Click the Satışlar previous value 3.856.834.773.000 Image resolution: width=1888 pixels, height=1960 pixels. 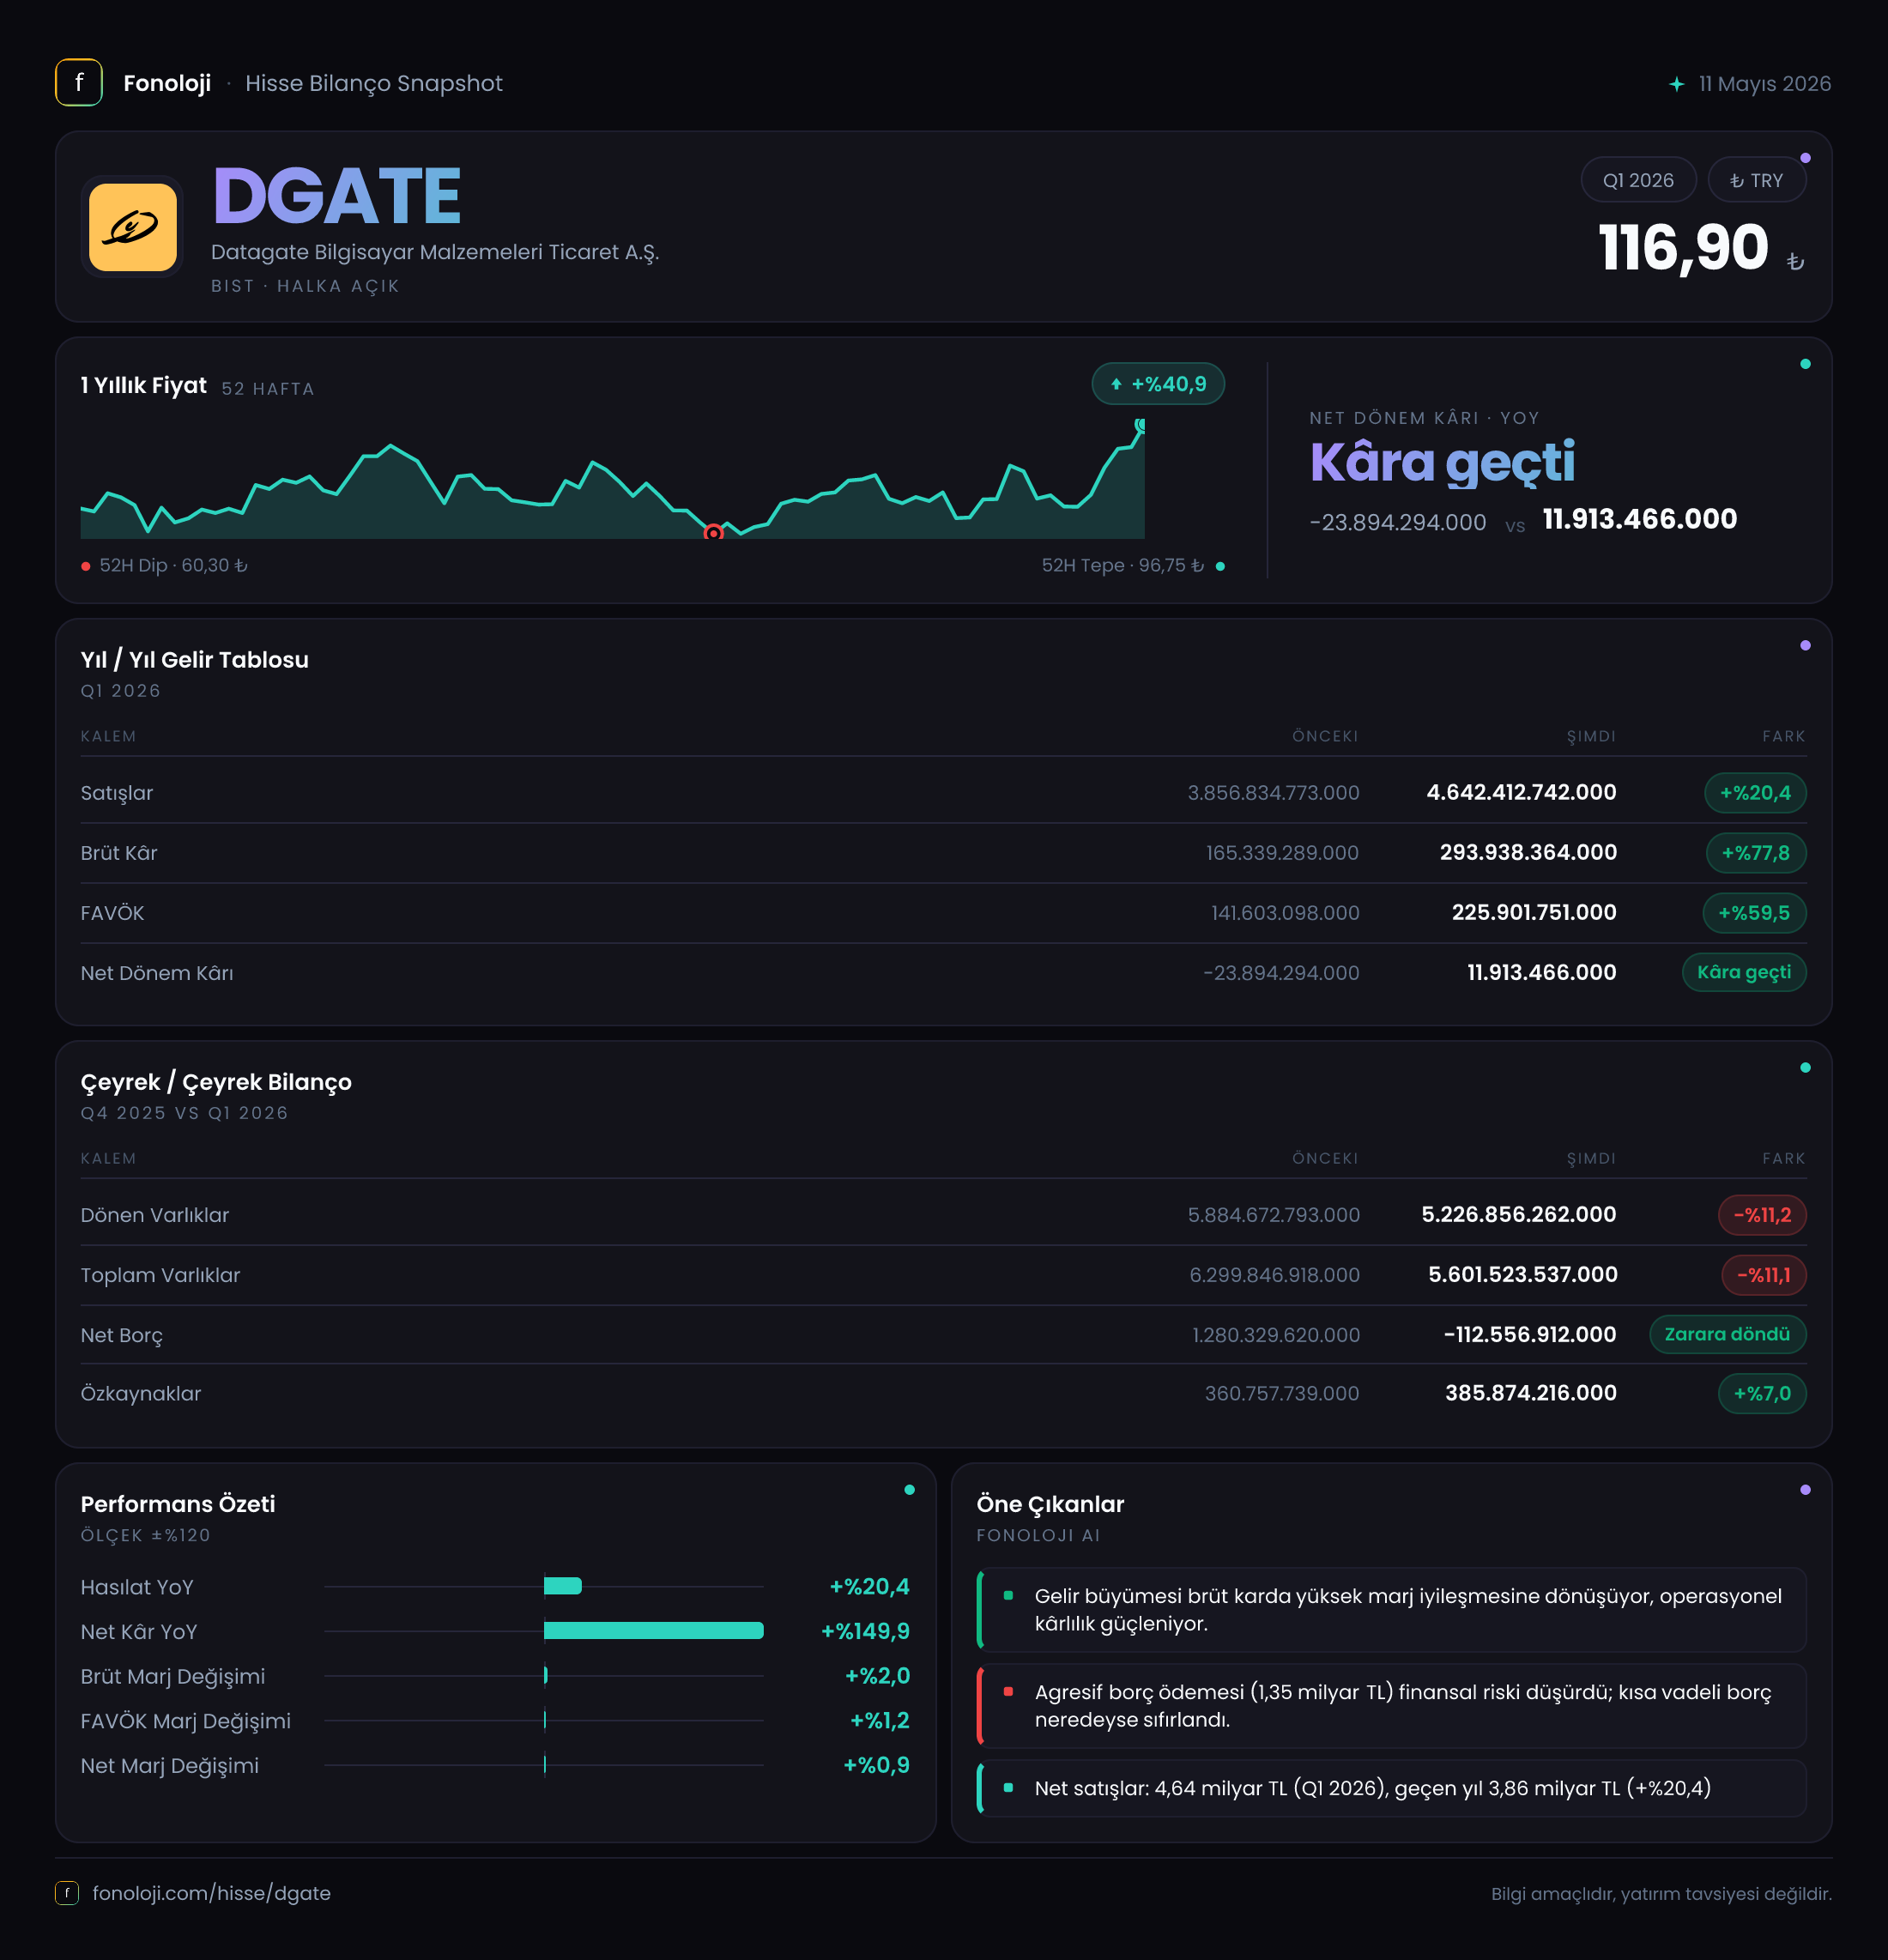point(1273,793)
